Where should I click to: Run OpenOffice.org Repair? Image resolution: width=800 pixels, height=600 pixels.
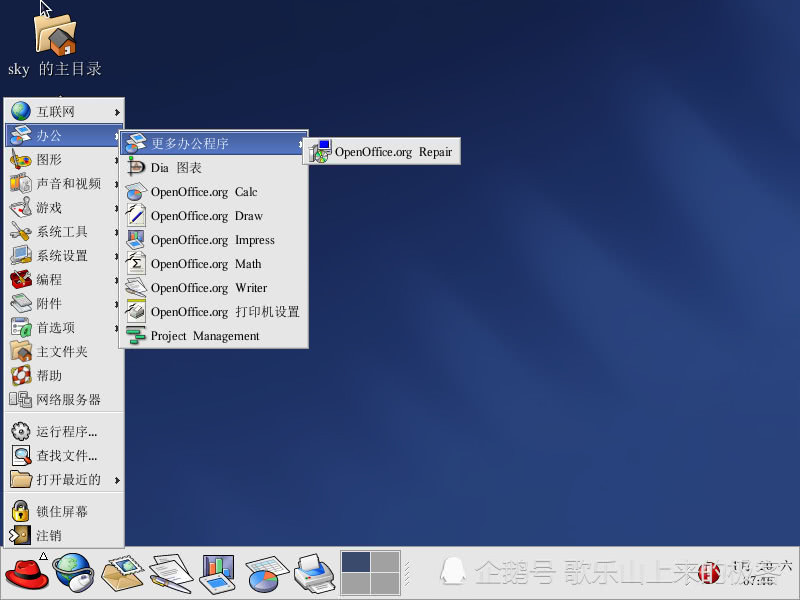(382, 152)
